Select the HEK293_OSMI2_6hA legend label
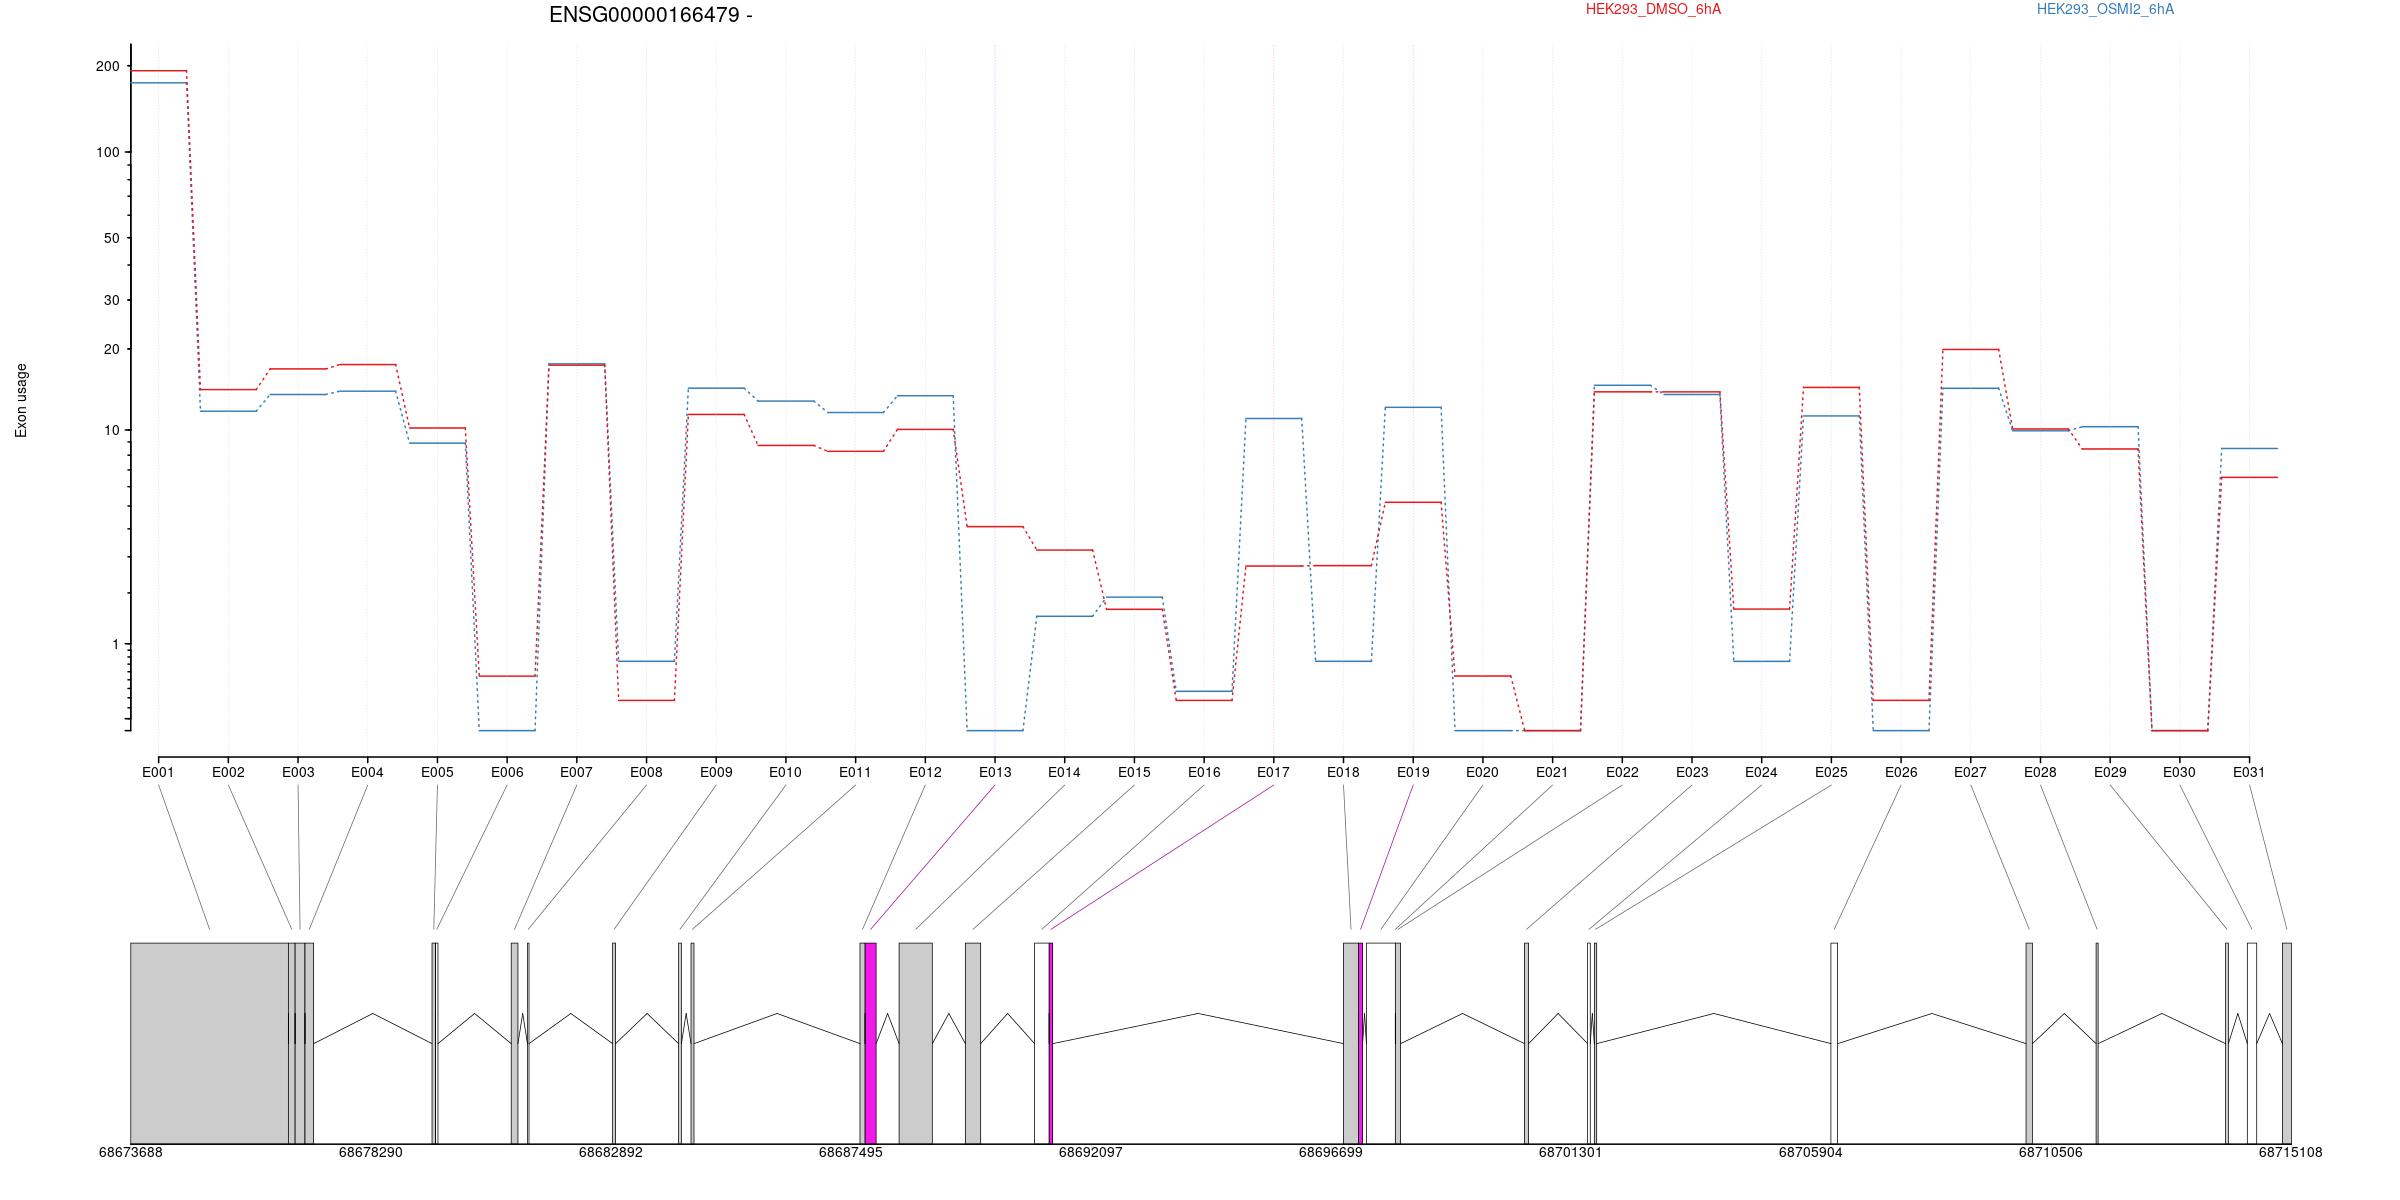Viewport: 2400px width, 1200px height. pyautogui.click(x=2105, y=10)
